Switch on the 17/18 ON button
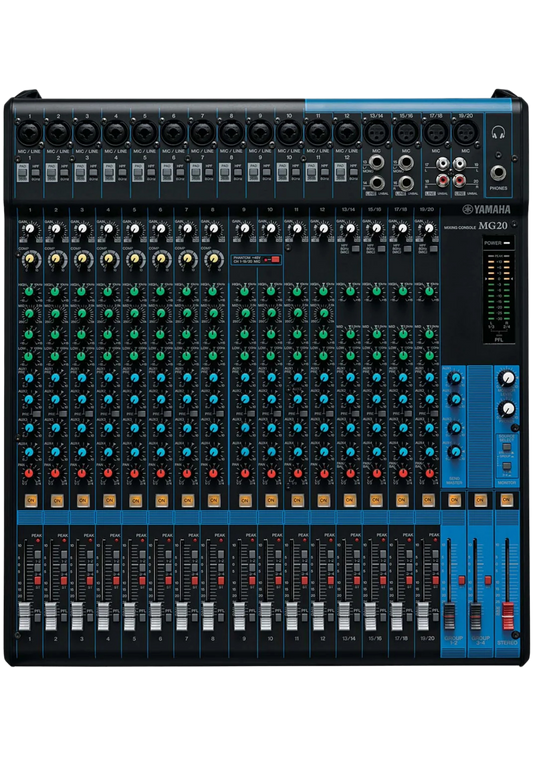533x759 pixels. point(402,500)
